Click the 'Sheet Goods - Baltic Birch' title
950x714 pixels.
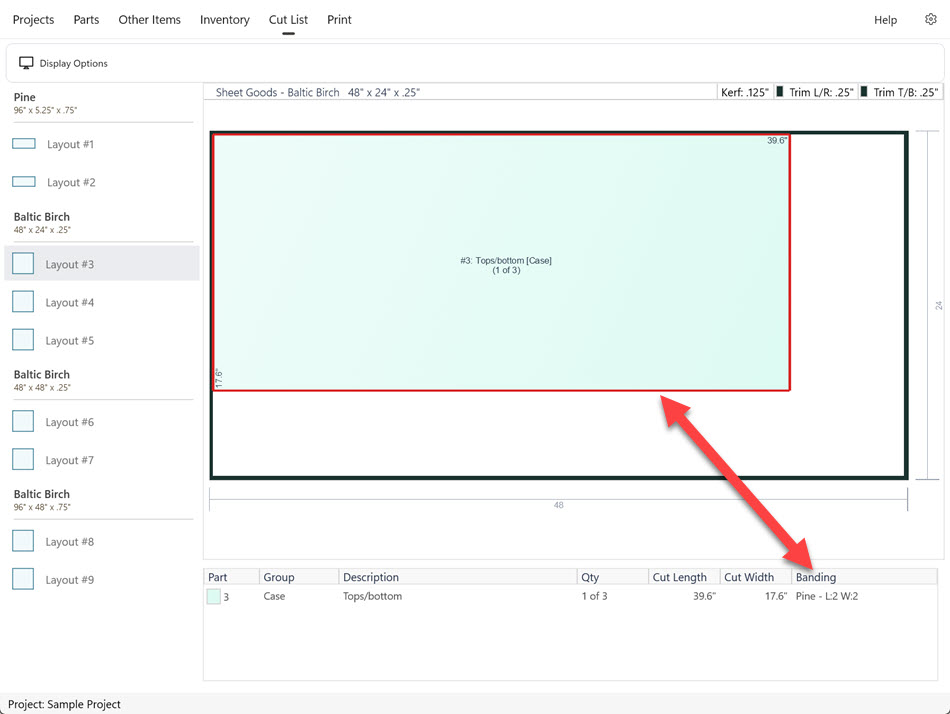click(277, 92)
